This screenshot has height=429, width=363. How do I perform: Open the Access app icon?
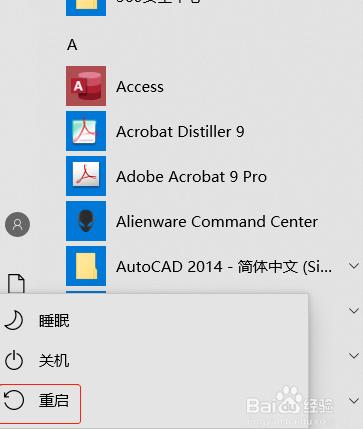[86, 86]
